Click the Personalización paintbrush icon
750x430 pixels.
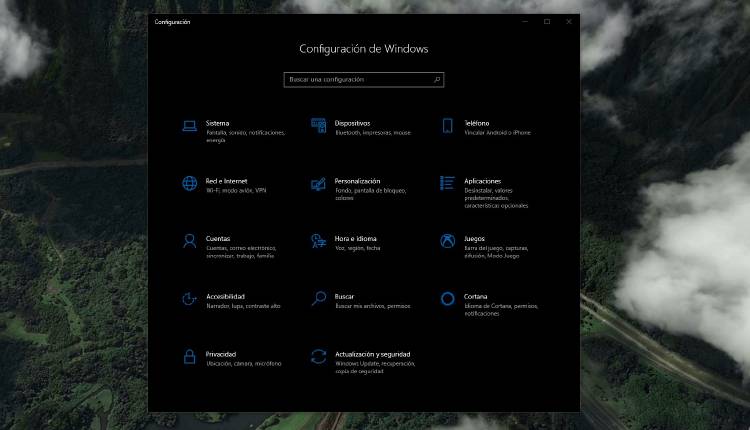319,184
